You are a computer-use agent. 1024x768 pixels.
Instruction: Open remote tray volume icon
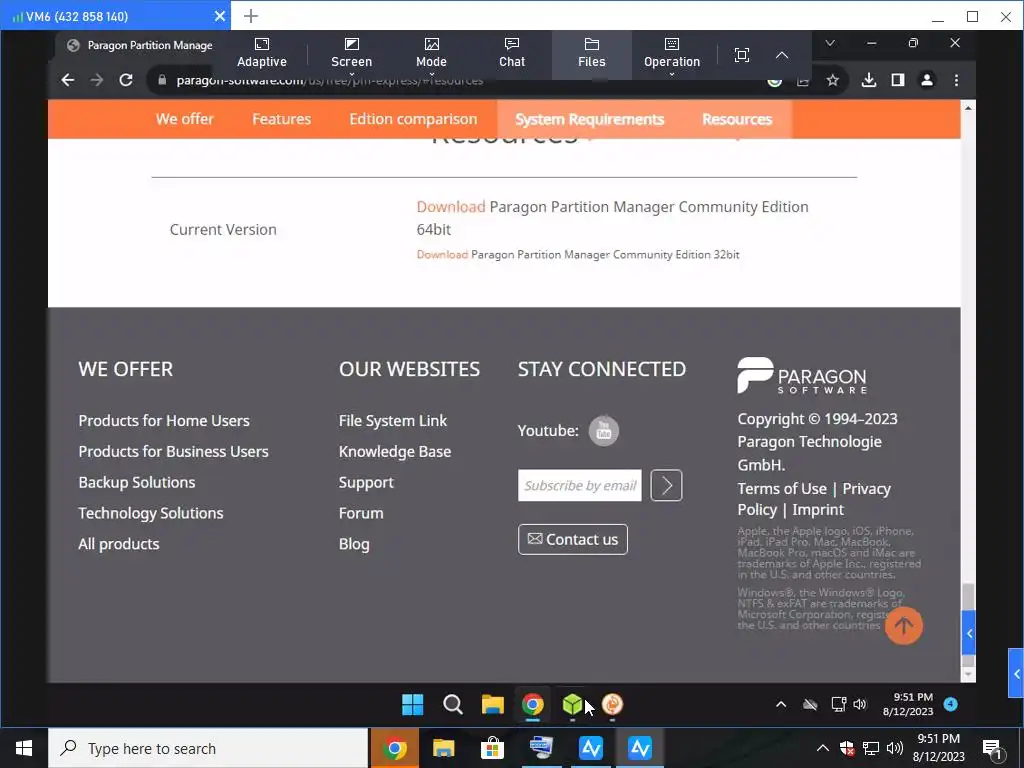[x=859, y=705]
